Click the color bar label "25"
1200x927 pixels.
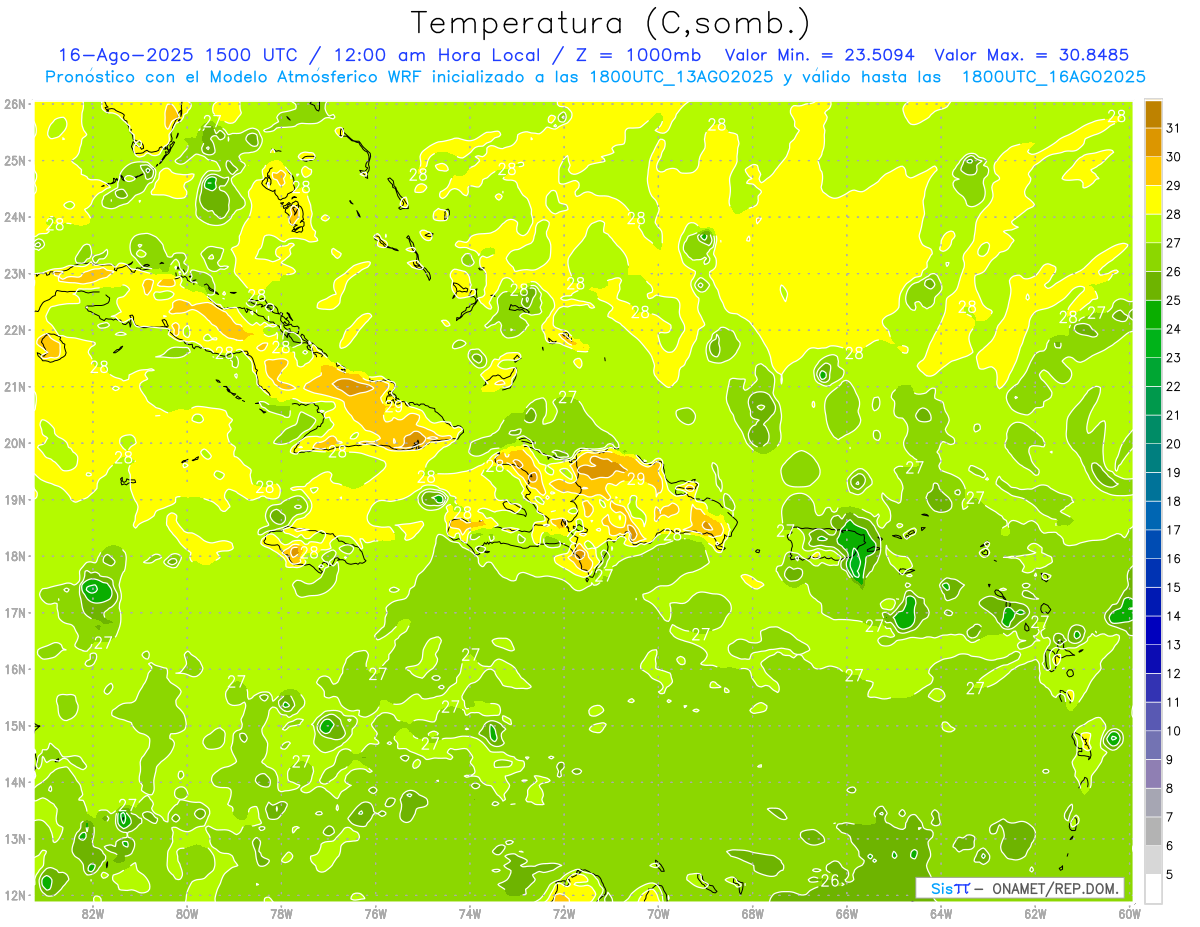[1174, 300]
